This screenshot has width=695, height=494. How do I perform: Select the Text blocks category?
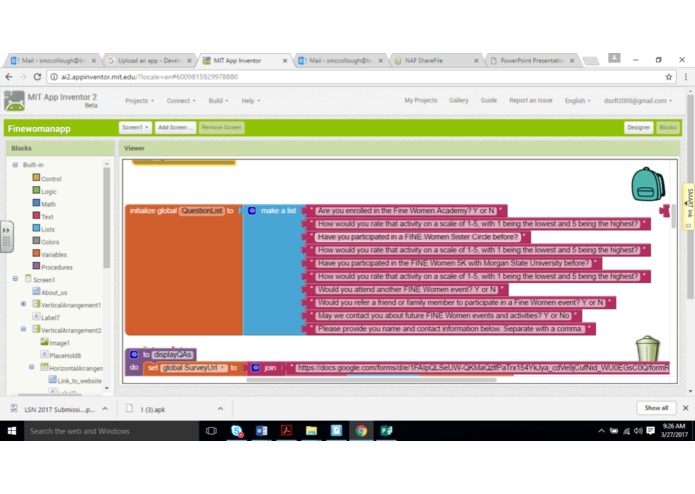pos(43,216)
